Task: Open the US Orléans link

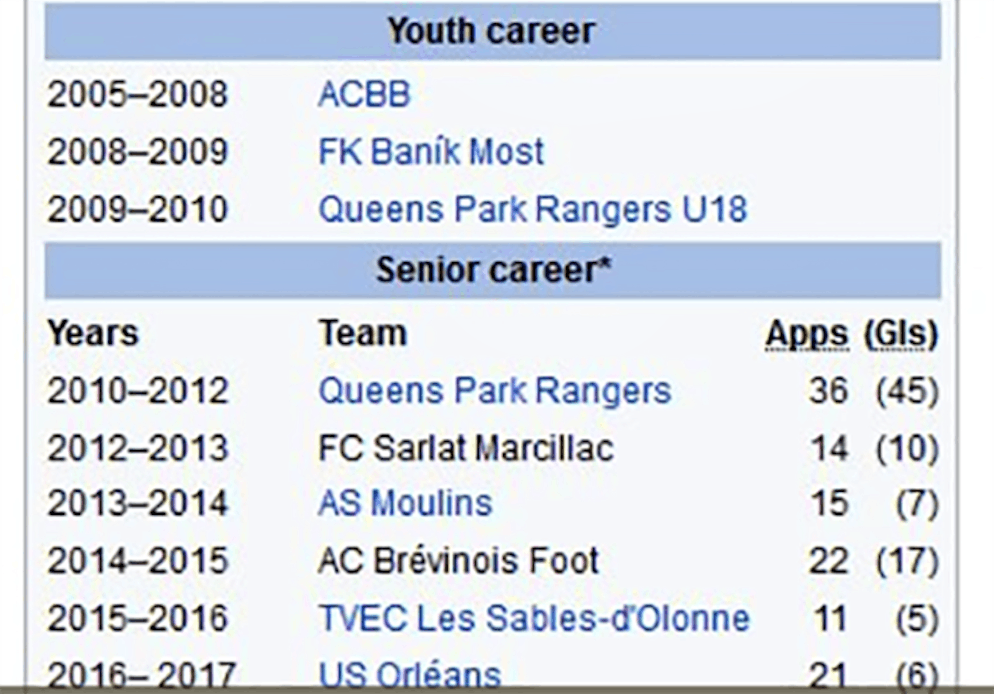Action: coord(410,674)
